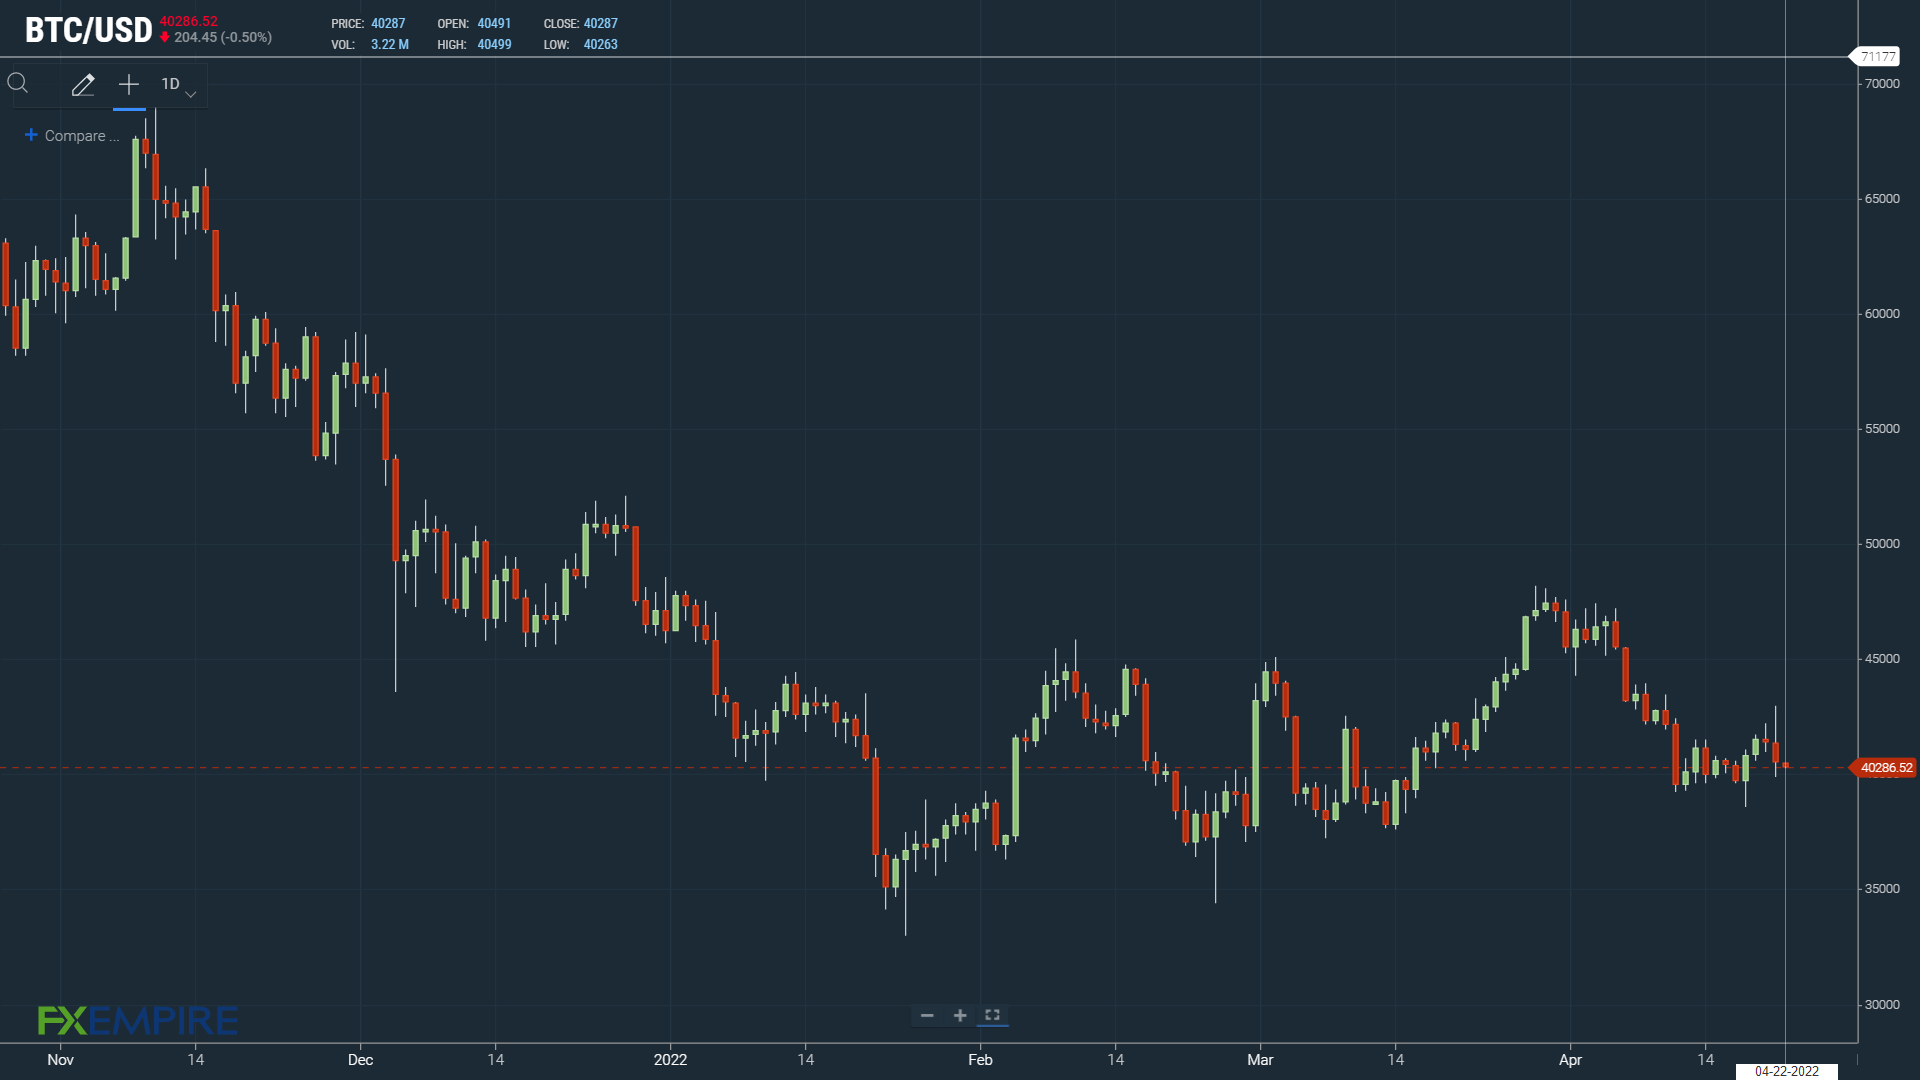Click the Apr label on time axis
The image size is (1920, 1080).
pos(1570,1060)
